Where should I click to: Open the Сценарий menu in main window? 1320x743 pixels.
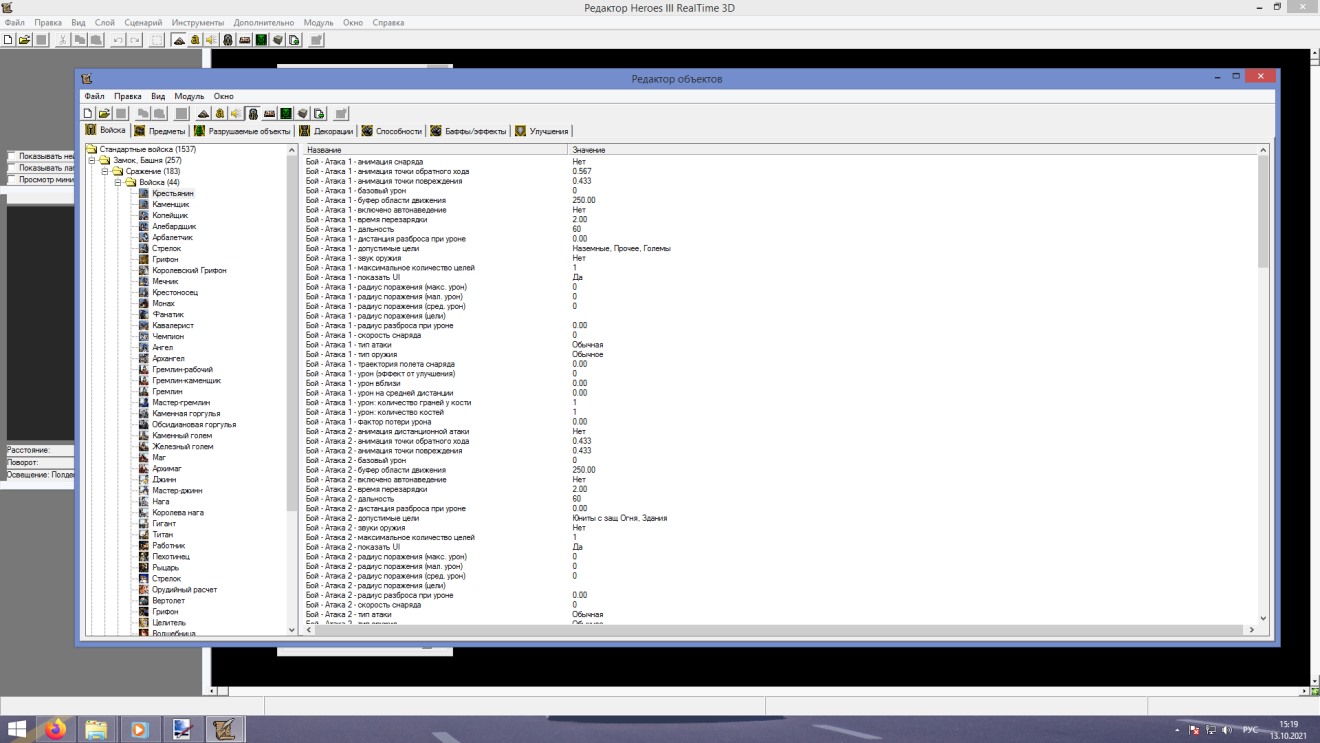pyautogui.click(x=144, y=22)
